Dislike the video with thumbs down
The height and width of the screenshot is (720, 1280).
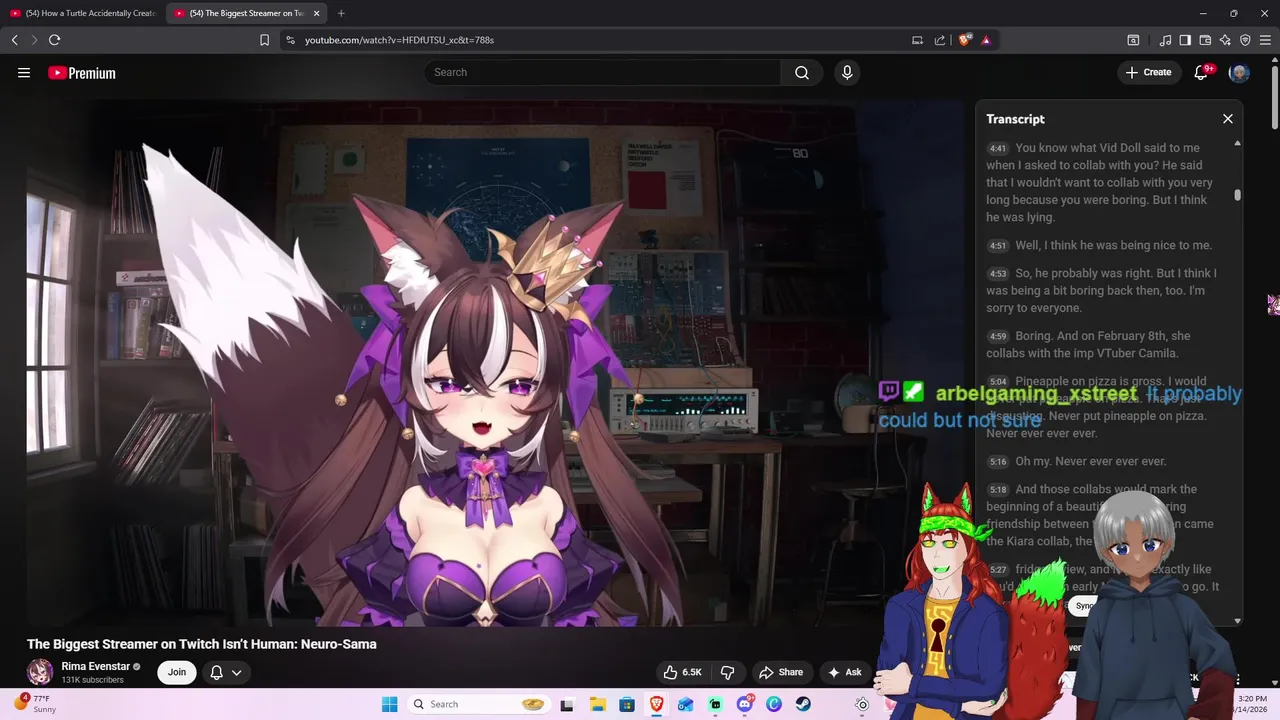point(728,672)
